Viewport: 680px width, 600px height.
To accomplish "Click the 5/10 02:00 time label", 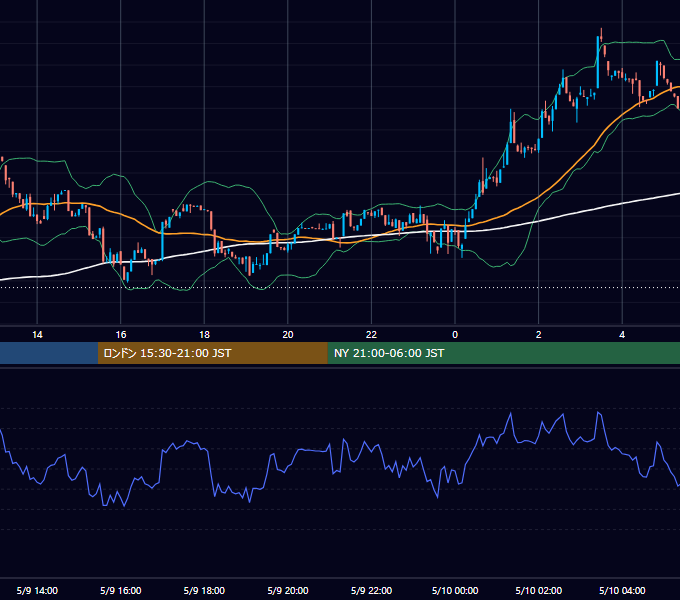I will 539,590.
